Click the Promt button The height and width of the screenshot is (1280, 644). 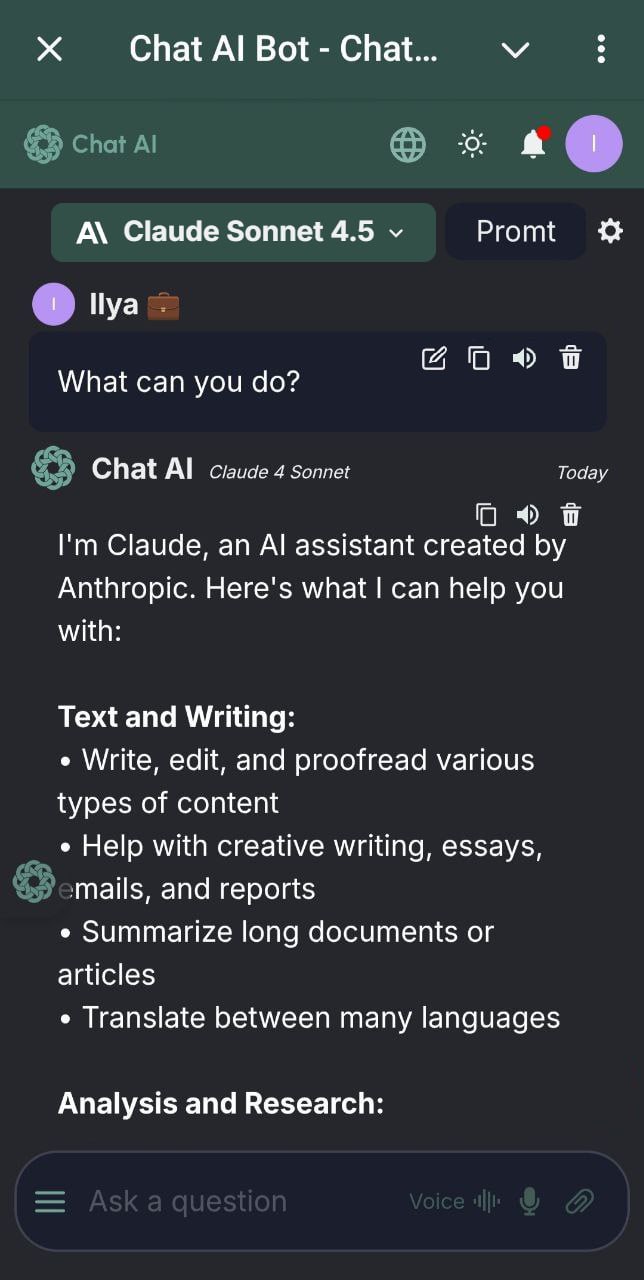[515, 232]
